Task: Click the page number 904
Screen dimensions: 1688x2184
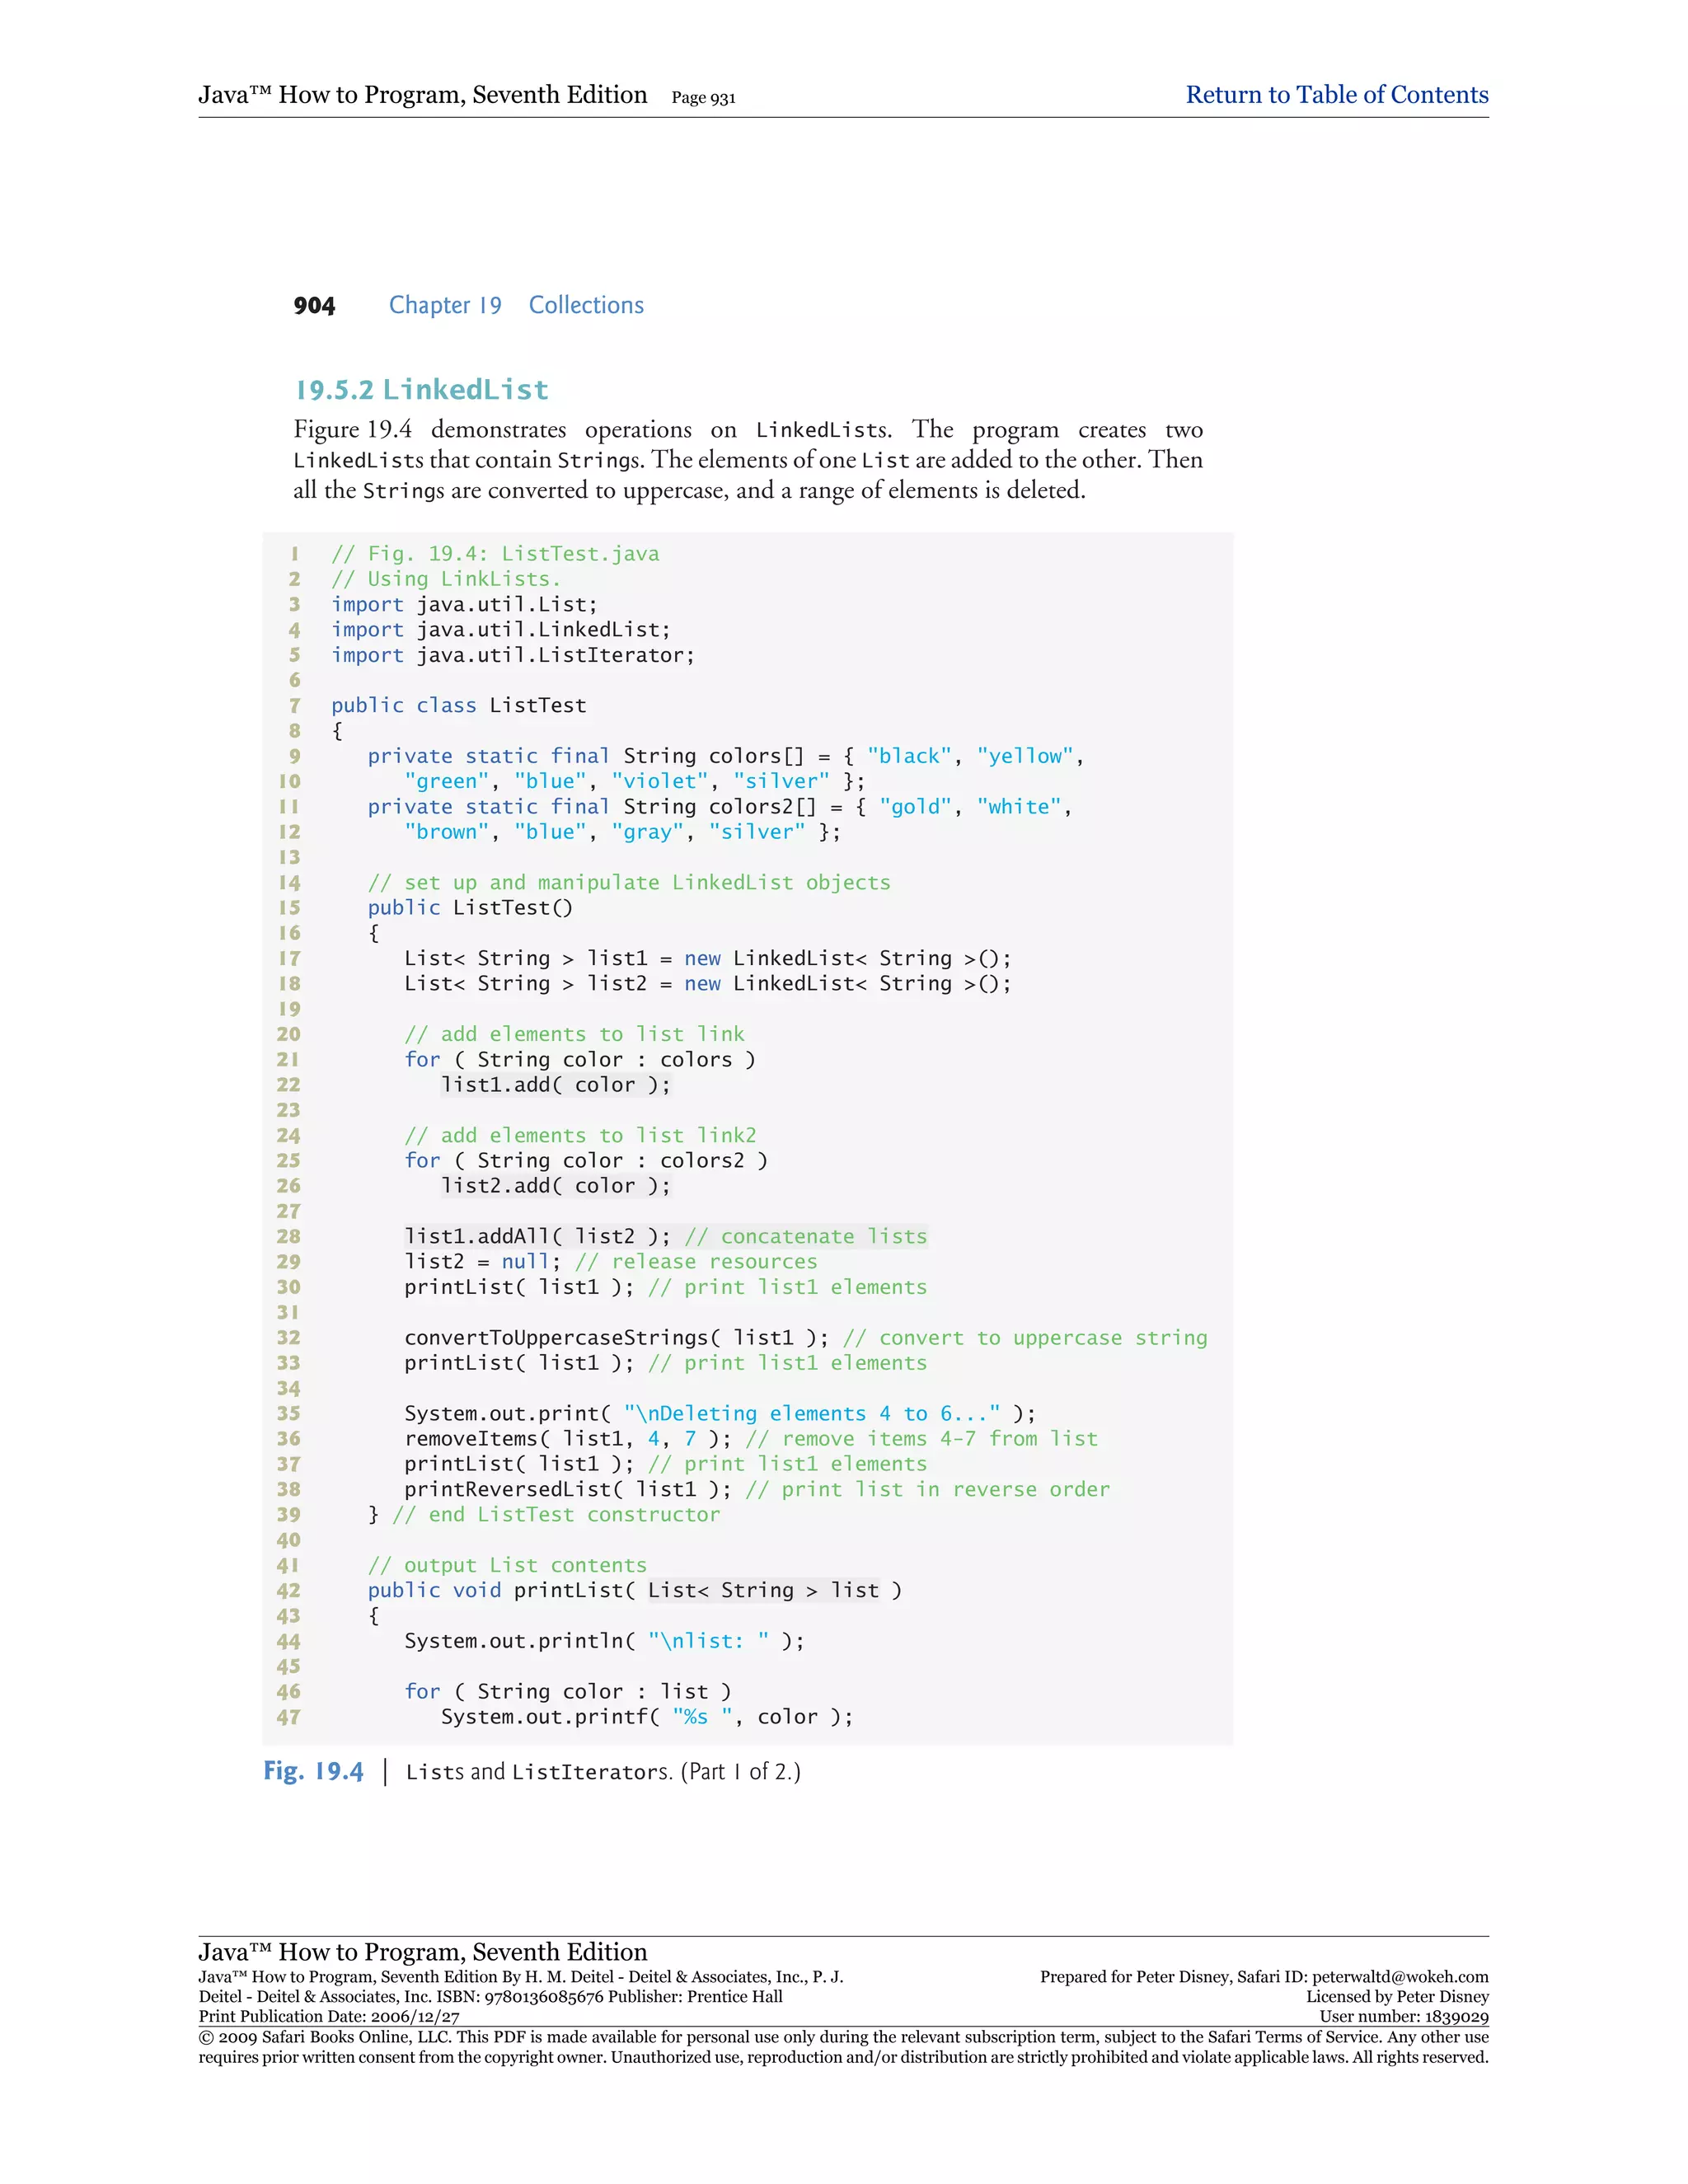Action: (x=314, y=306)
